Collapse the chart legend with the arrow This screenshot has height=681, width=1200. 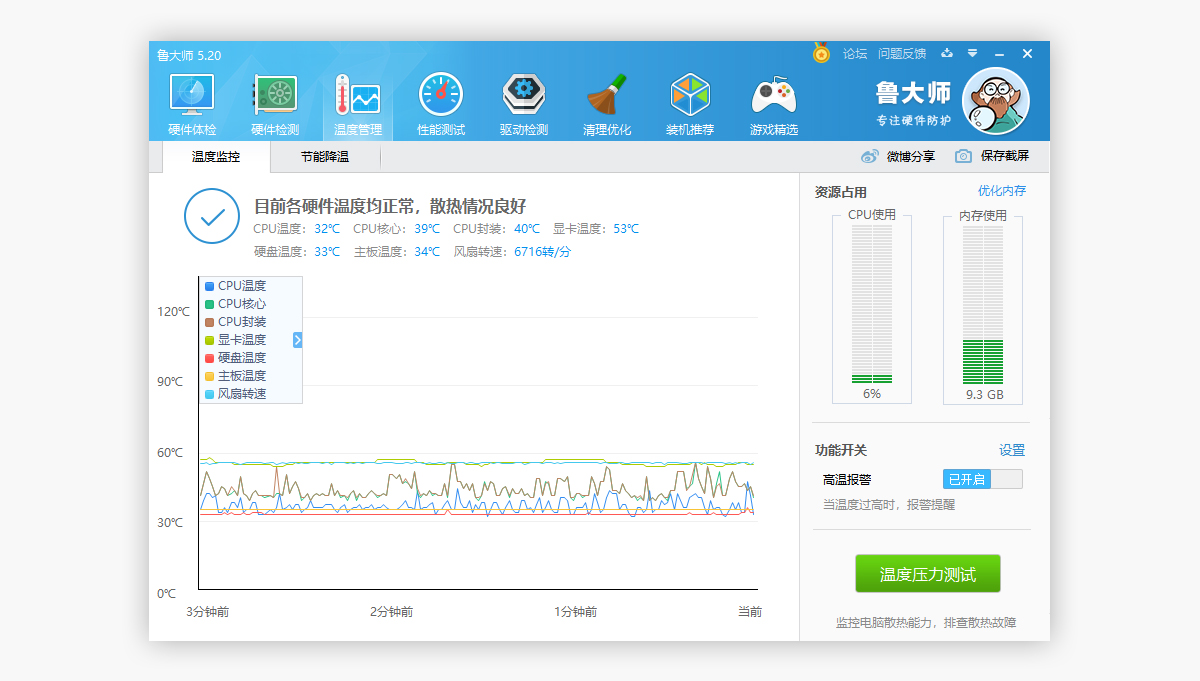[298, 340]
